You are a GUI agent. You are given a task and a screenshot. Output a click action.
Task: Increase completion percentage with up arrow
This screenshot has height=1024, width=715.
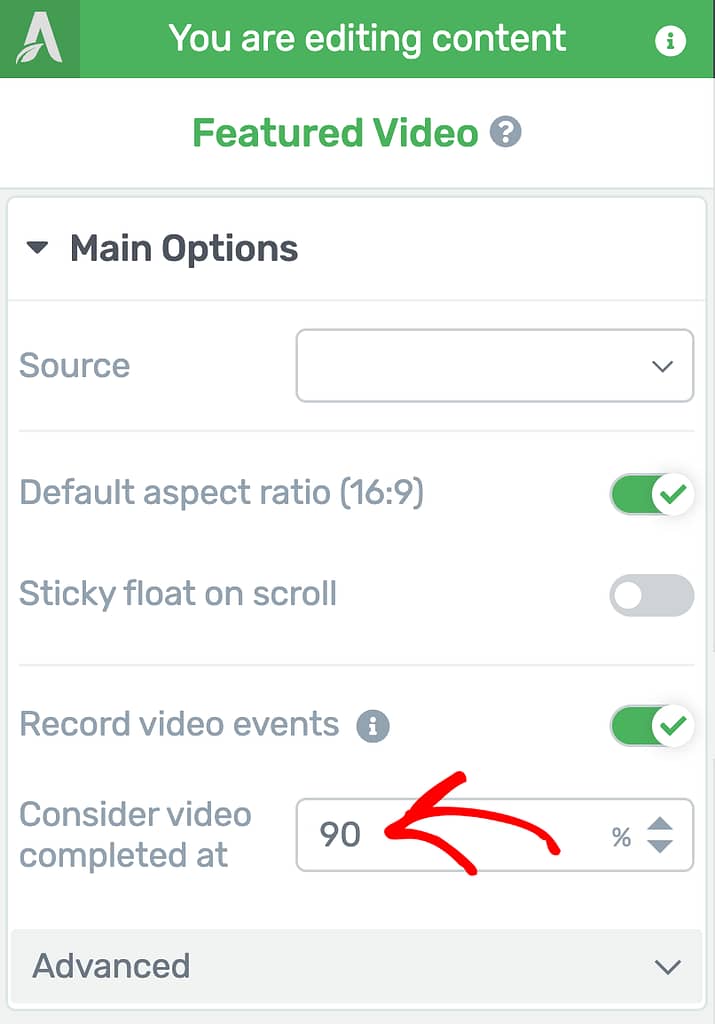click(659, 824)
